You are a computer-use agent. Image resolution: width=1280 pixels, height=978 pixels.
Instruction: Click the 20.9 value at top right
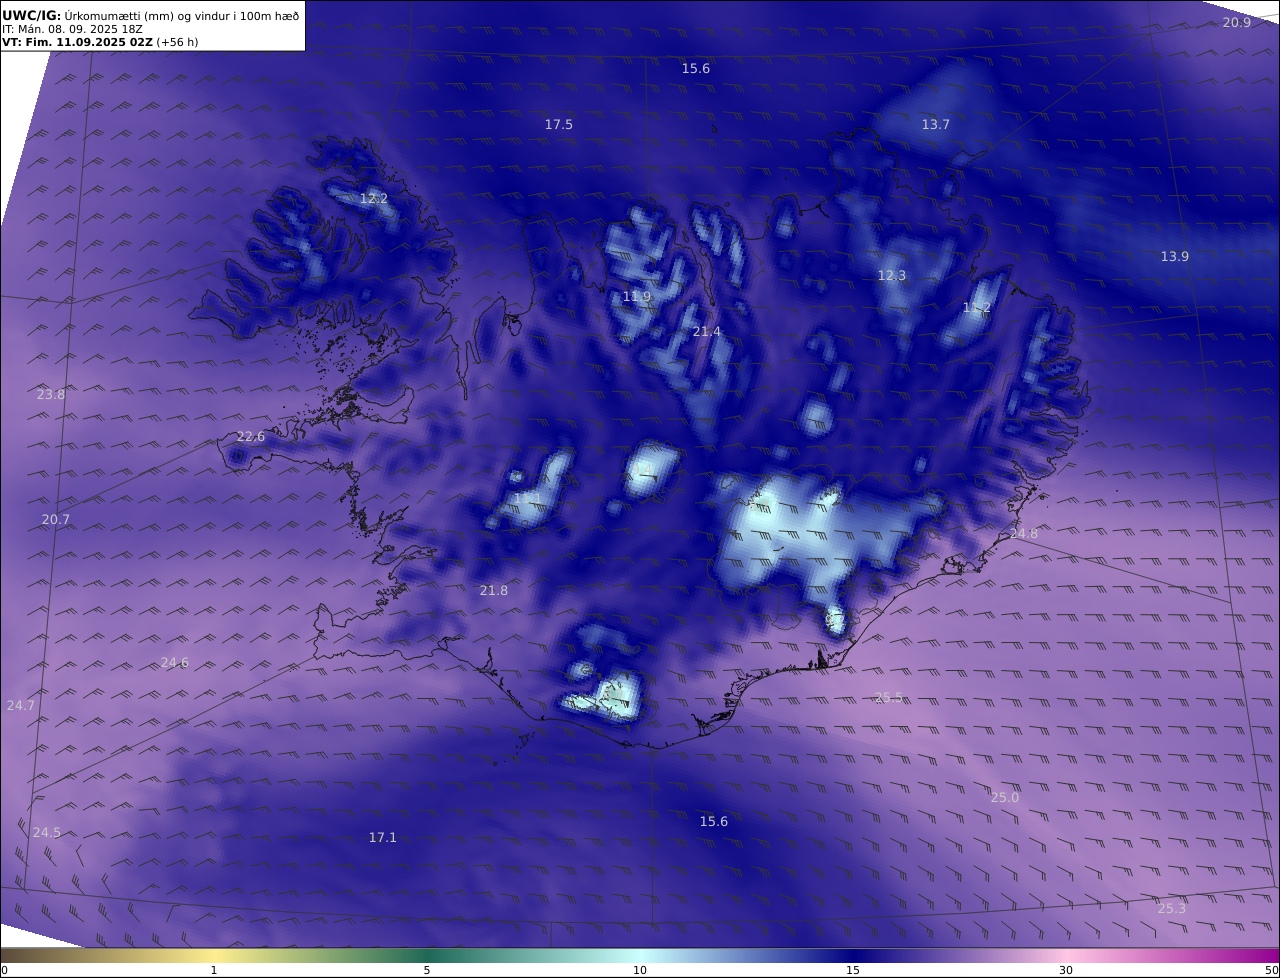pyautogui.click(x=1237, y=22)
